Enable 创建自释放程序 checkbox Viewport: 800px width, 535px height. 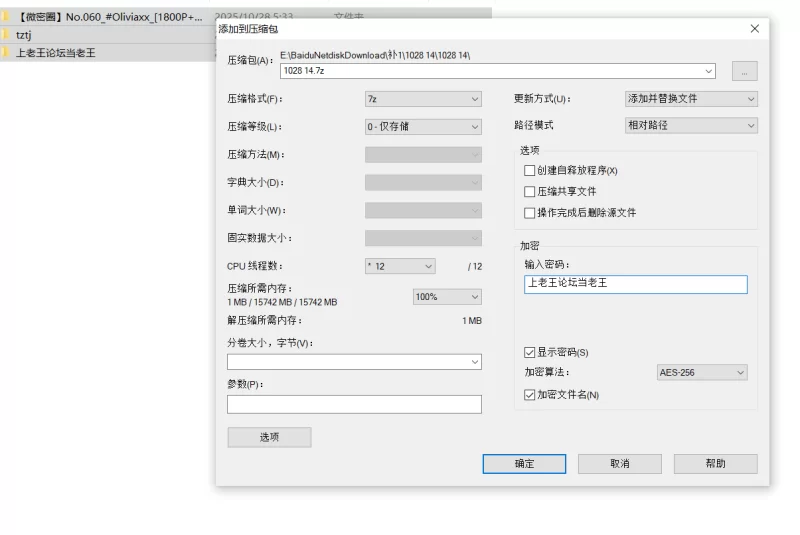coord(530,170)
